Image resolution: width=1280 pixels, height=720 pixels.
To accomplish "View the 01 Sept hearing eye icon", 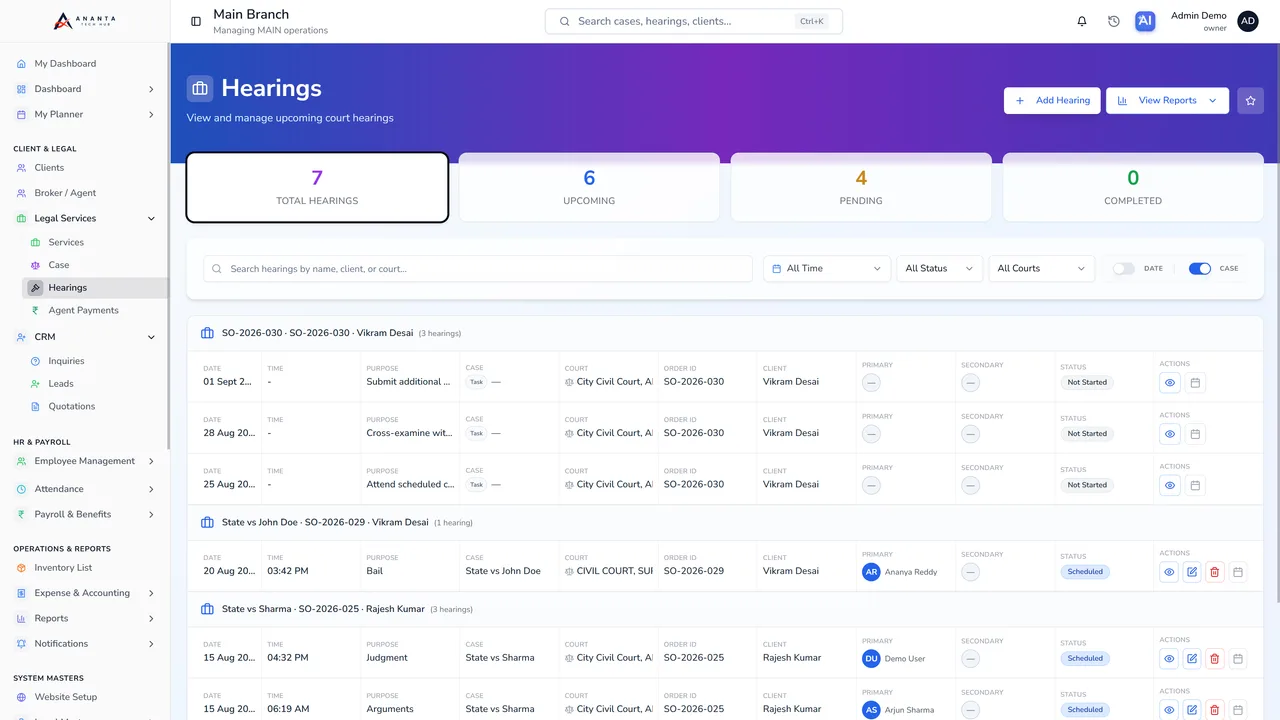I will point(1169,382).
